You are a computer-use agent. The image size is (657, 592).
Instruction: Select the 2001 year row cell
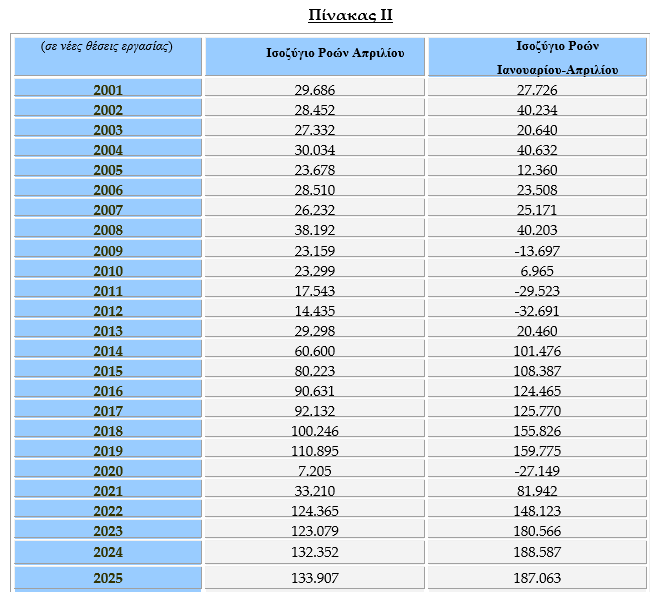pyautogui.click(x=107, y=90)
